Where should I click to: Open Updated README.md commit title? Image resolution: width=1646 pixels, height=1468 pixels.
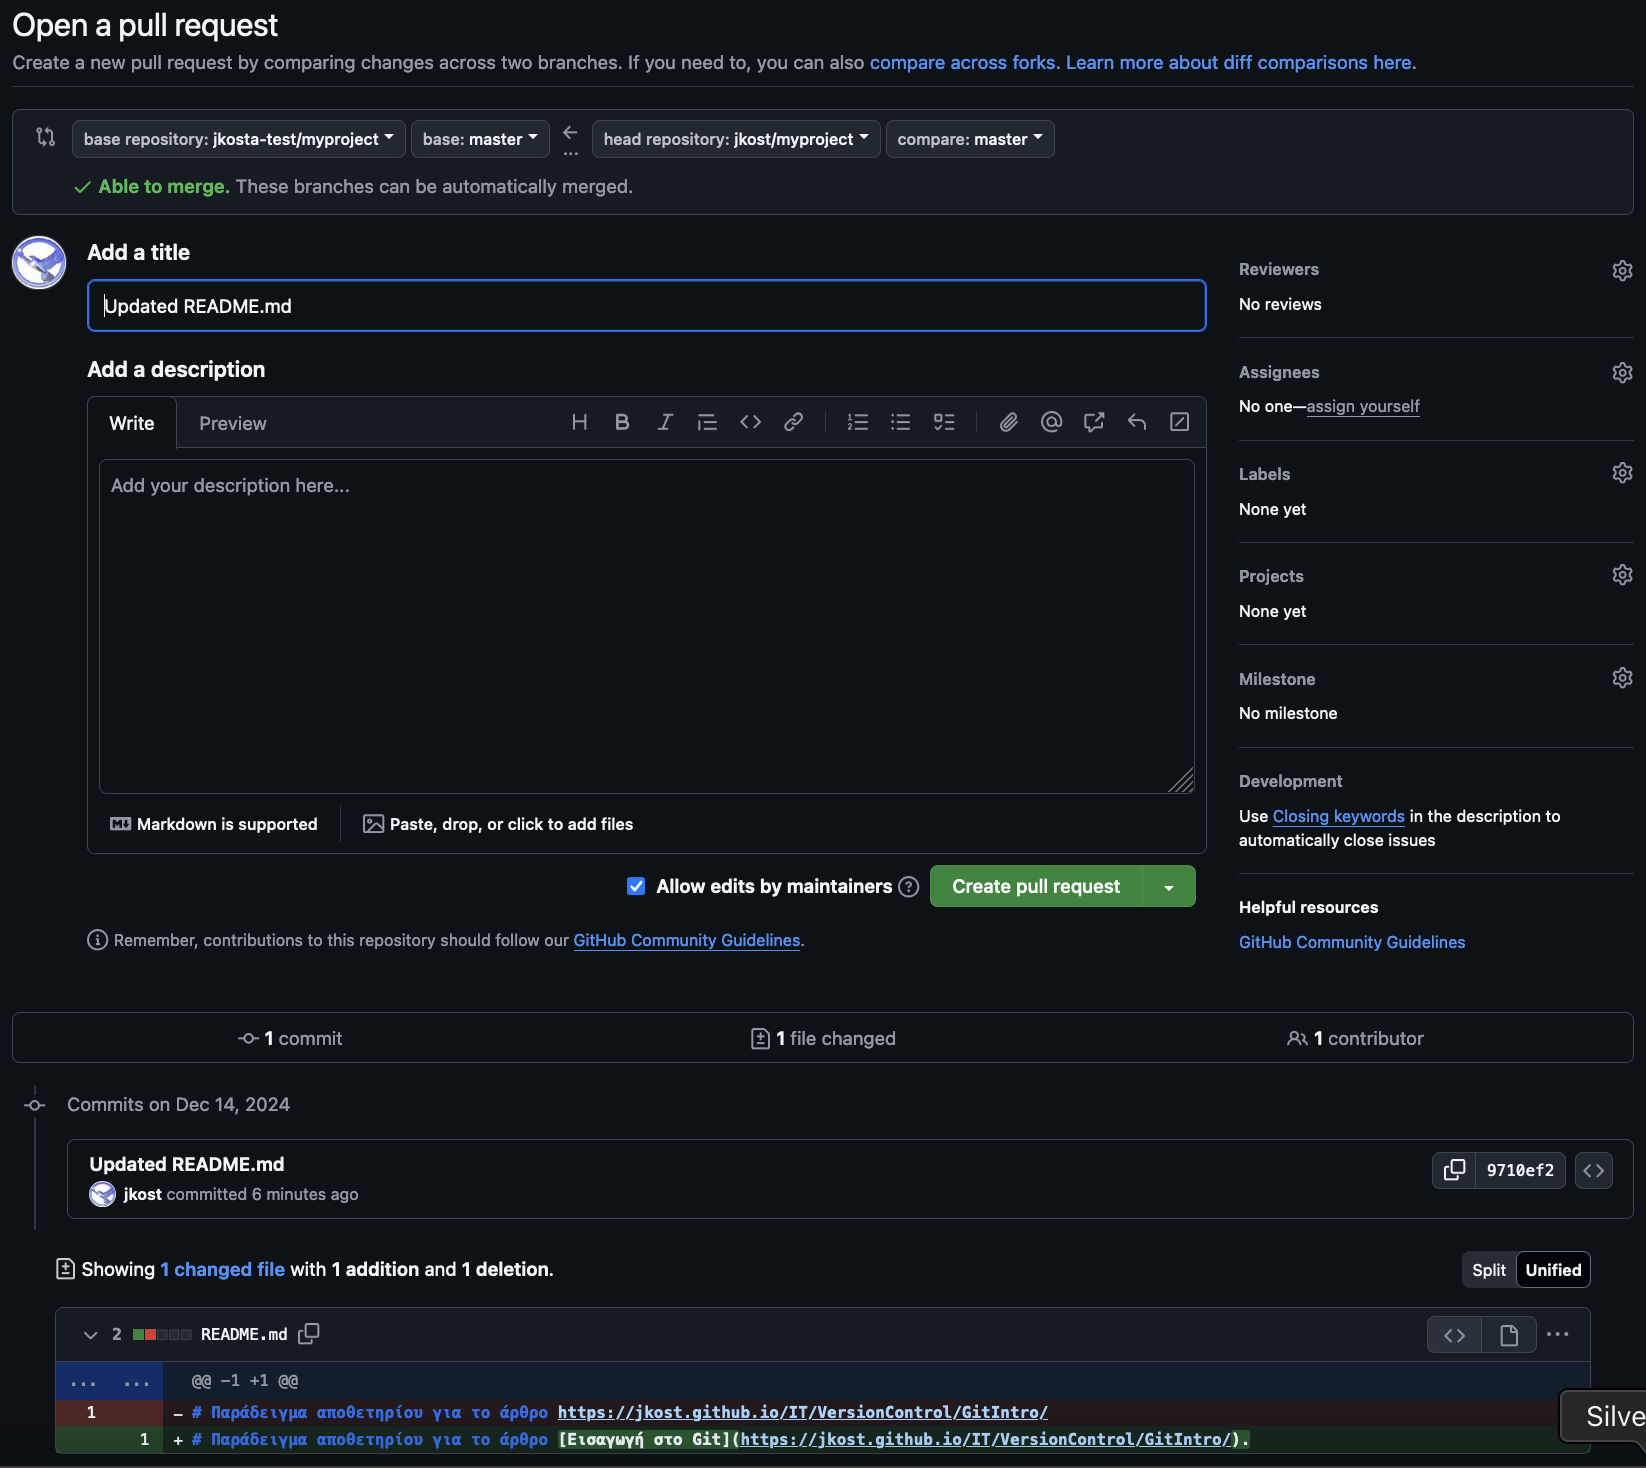pyautogui.click(x=187, y=1164)
